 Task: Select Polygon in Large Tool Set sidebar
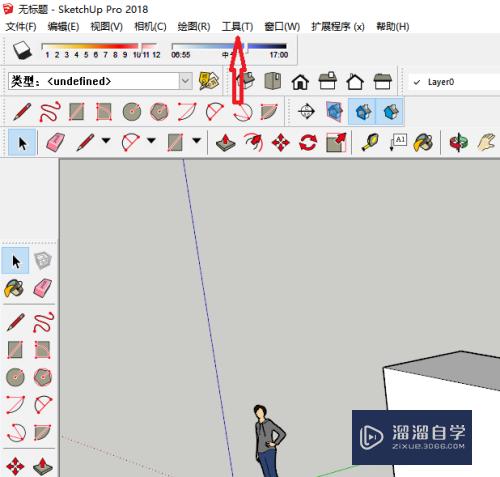[x=43, y=377]
